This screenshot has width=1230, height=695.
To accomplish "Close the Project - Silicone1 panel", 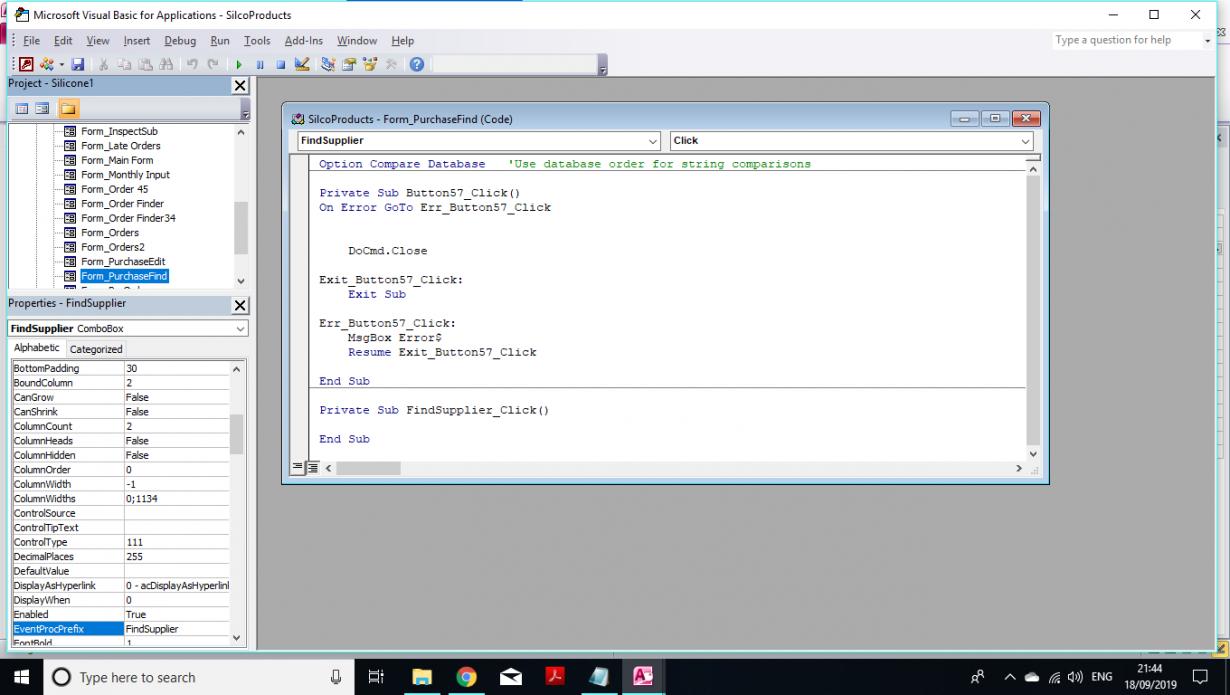I will pos(240,86).
